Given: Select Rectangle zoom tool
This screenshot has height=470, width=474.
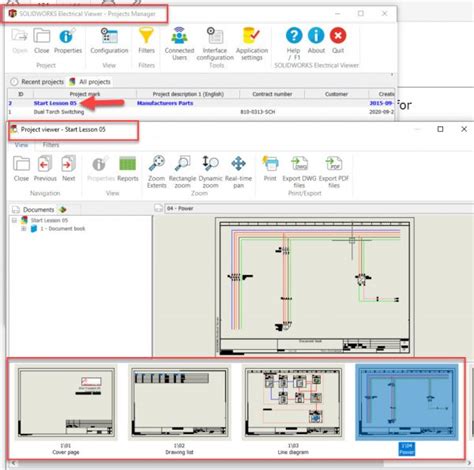Looking at the screenshot, I should 182,172.
